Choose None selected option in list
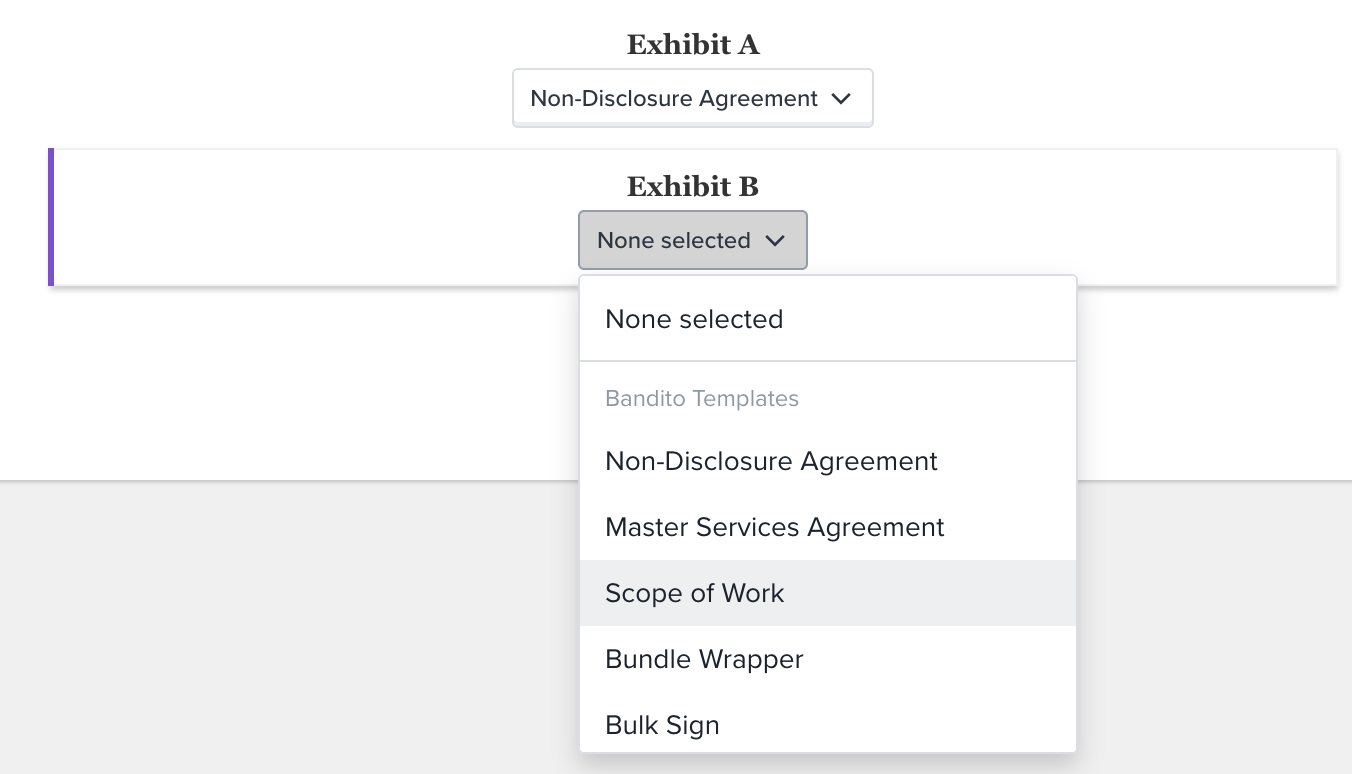This screenshot has height=774, width=1352. 828,319
